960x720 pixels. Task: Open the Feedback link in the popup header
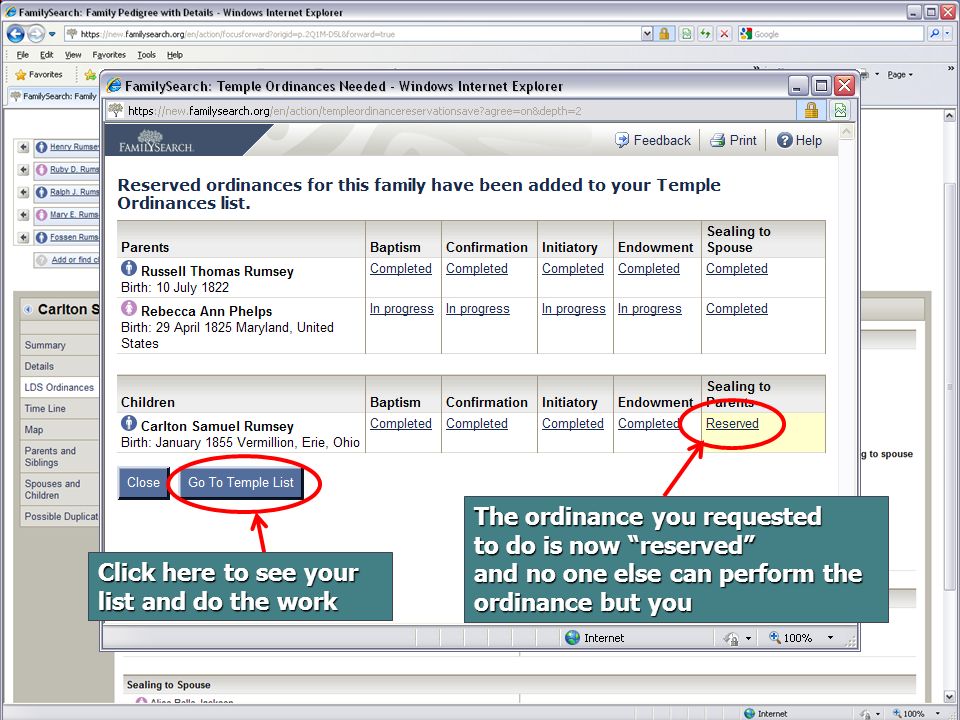point(662,140)
